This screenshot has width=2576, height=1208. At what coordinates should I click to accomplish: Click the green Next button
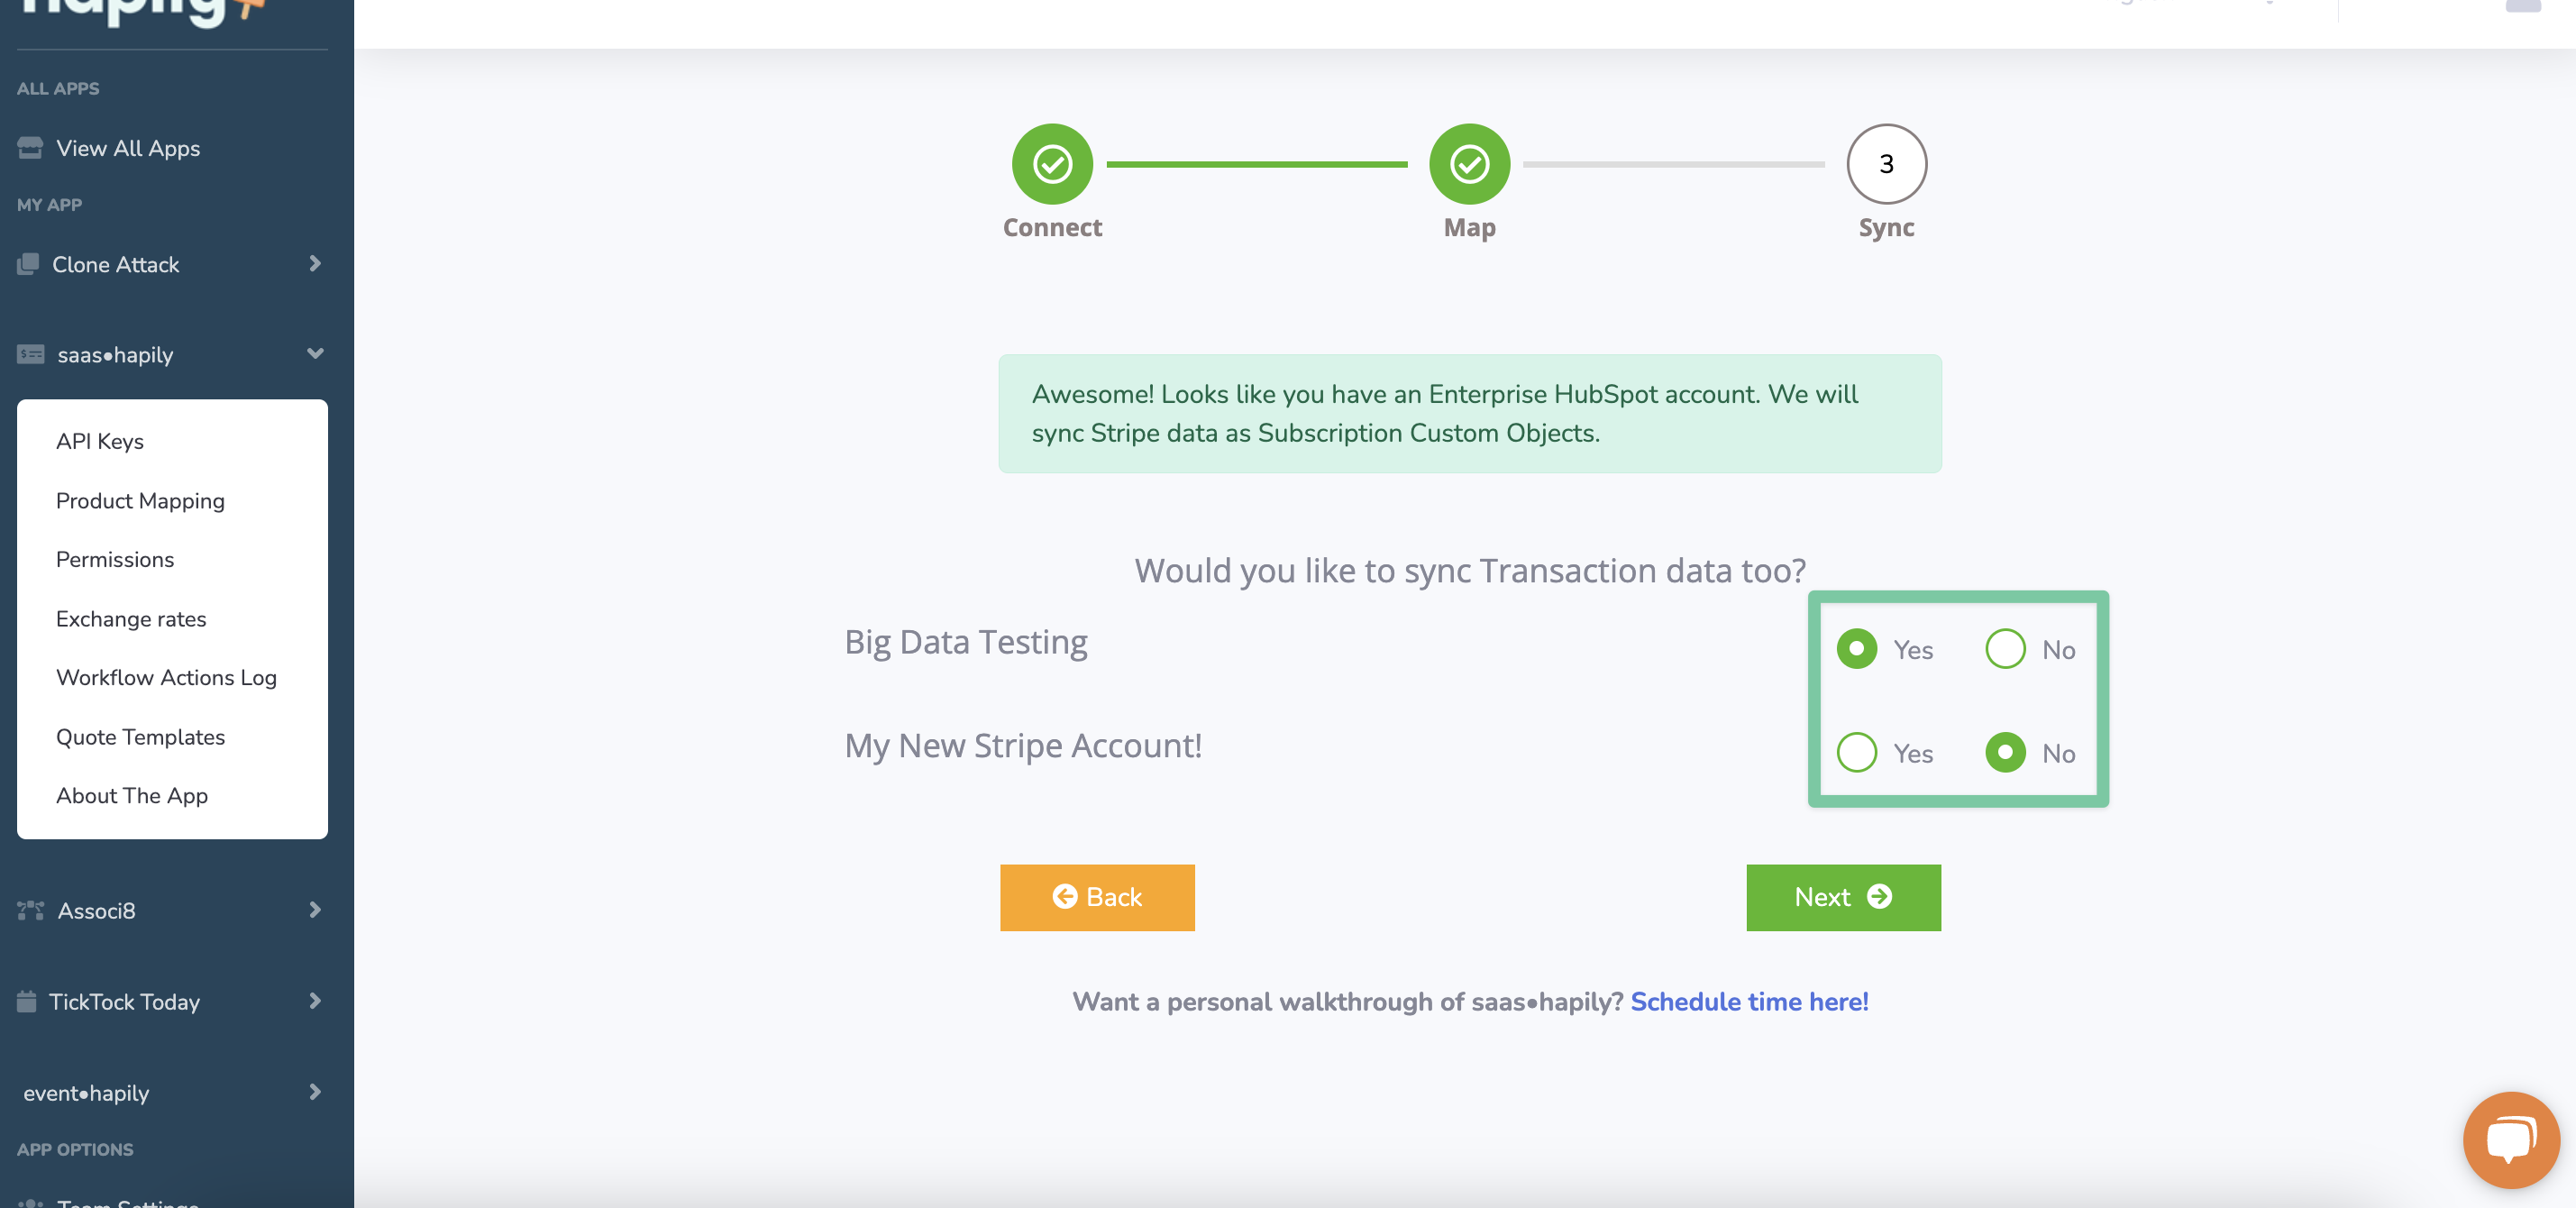[x=1843, y=897]
